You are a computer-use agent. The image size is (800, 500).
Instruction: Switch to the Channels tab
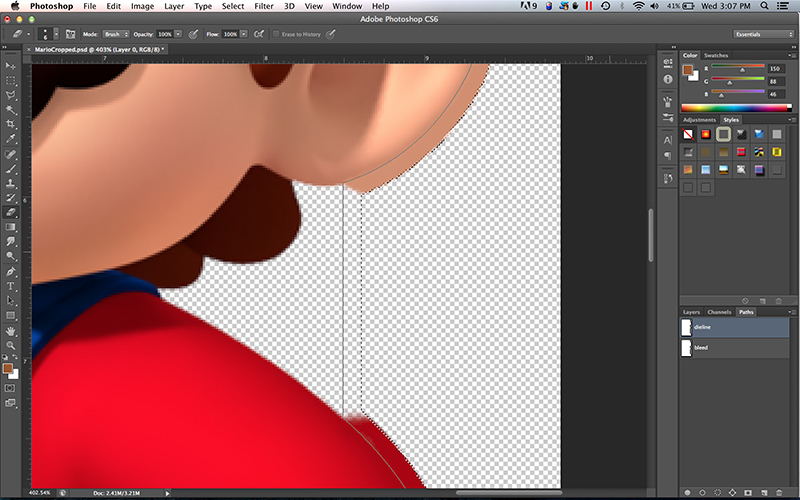tap(719, 312)
